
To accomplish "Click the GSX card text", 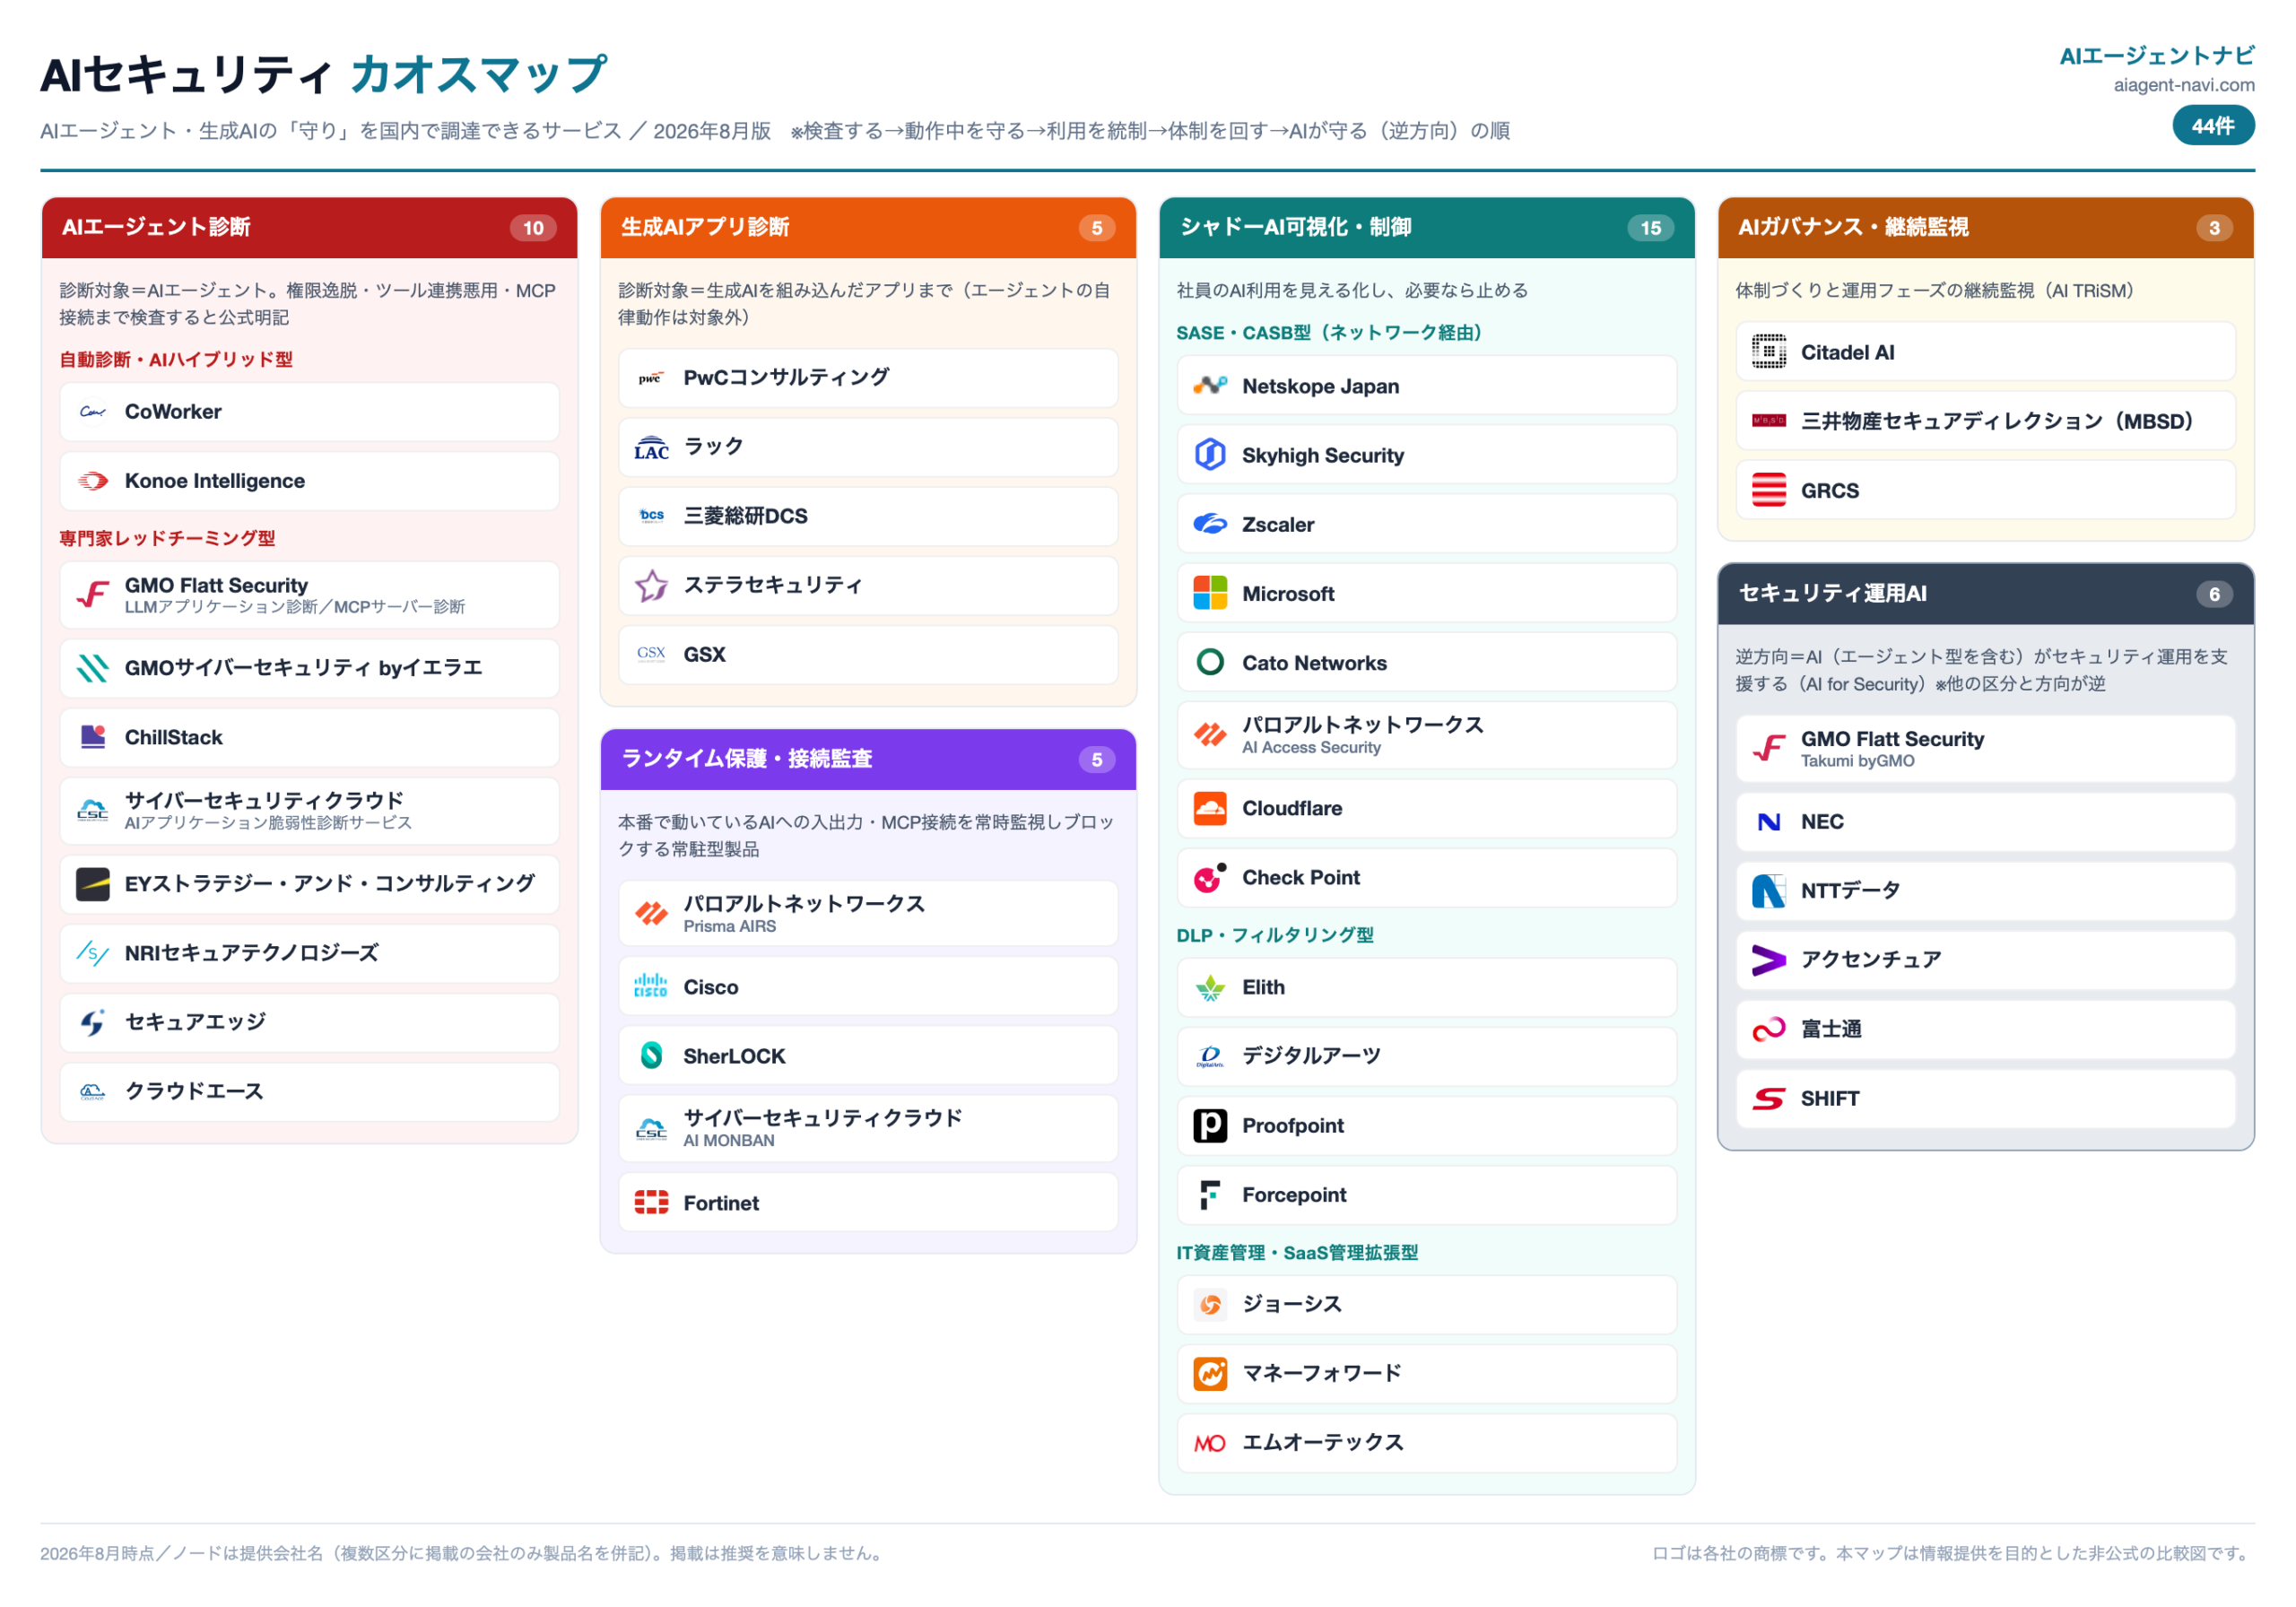I will [705, 655].
